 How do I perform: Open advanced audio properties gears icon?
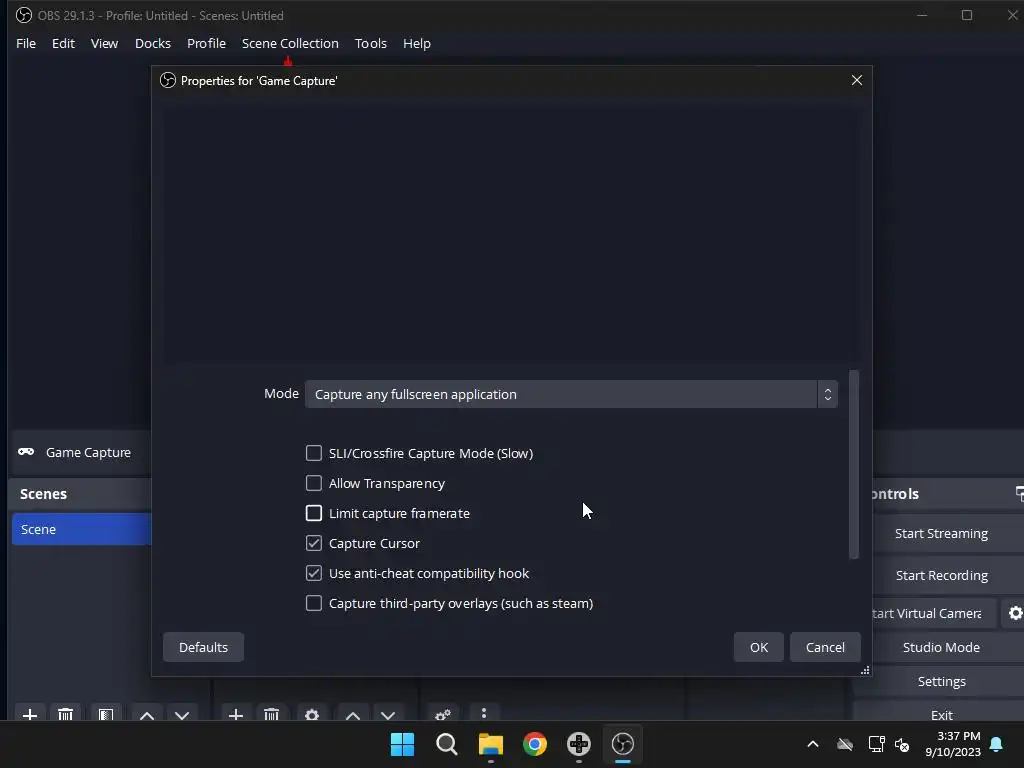point(443,714)
